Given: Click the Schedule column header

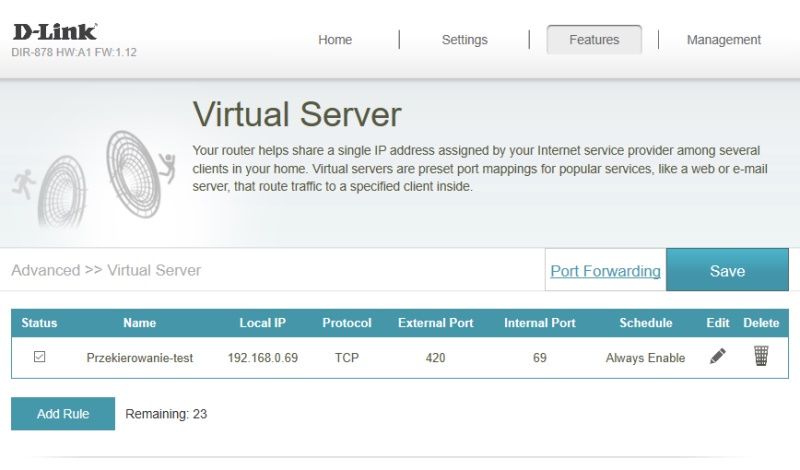Looking at the screenshot, I should [645, 323].
